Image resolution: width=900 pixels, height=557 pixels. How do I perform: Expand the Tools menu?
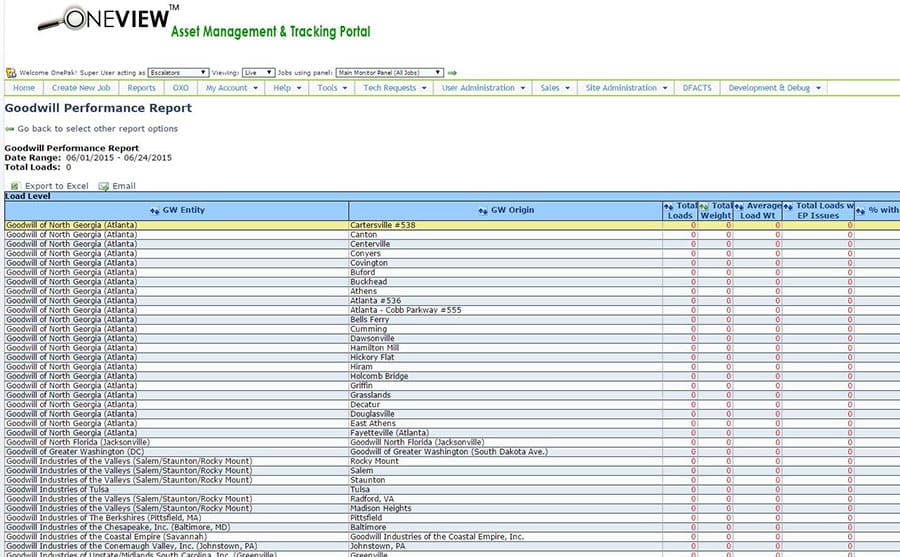(x=332, y=88)
